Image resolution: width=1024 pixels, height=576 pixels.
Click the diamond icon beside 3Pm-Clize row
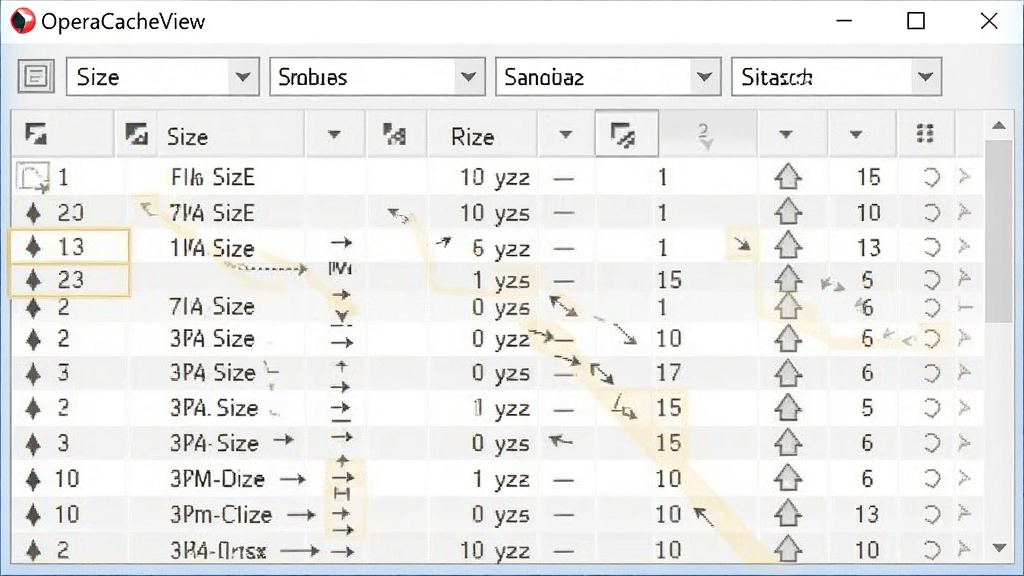tap(33, 515)
